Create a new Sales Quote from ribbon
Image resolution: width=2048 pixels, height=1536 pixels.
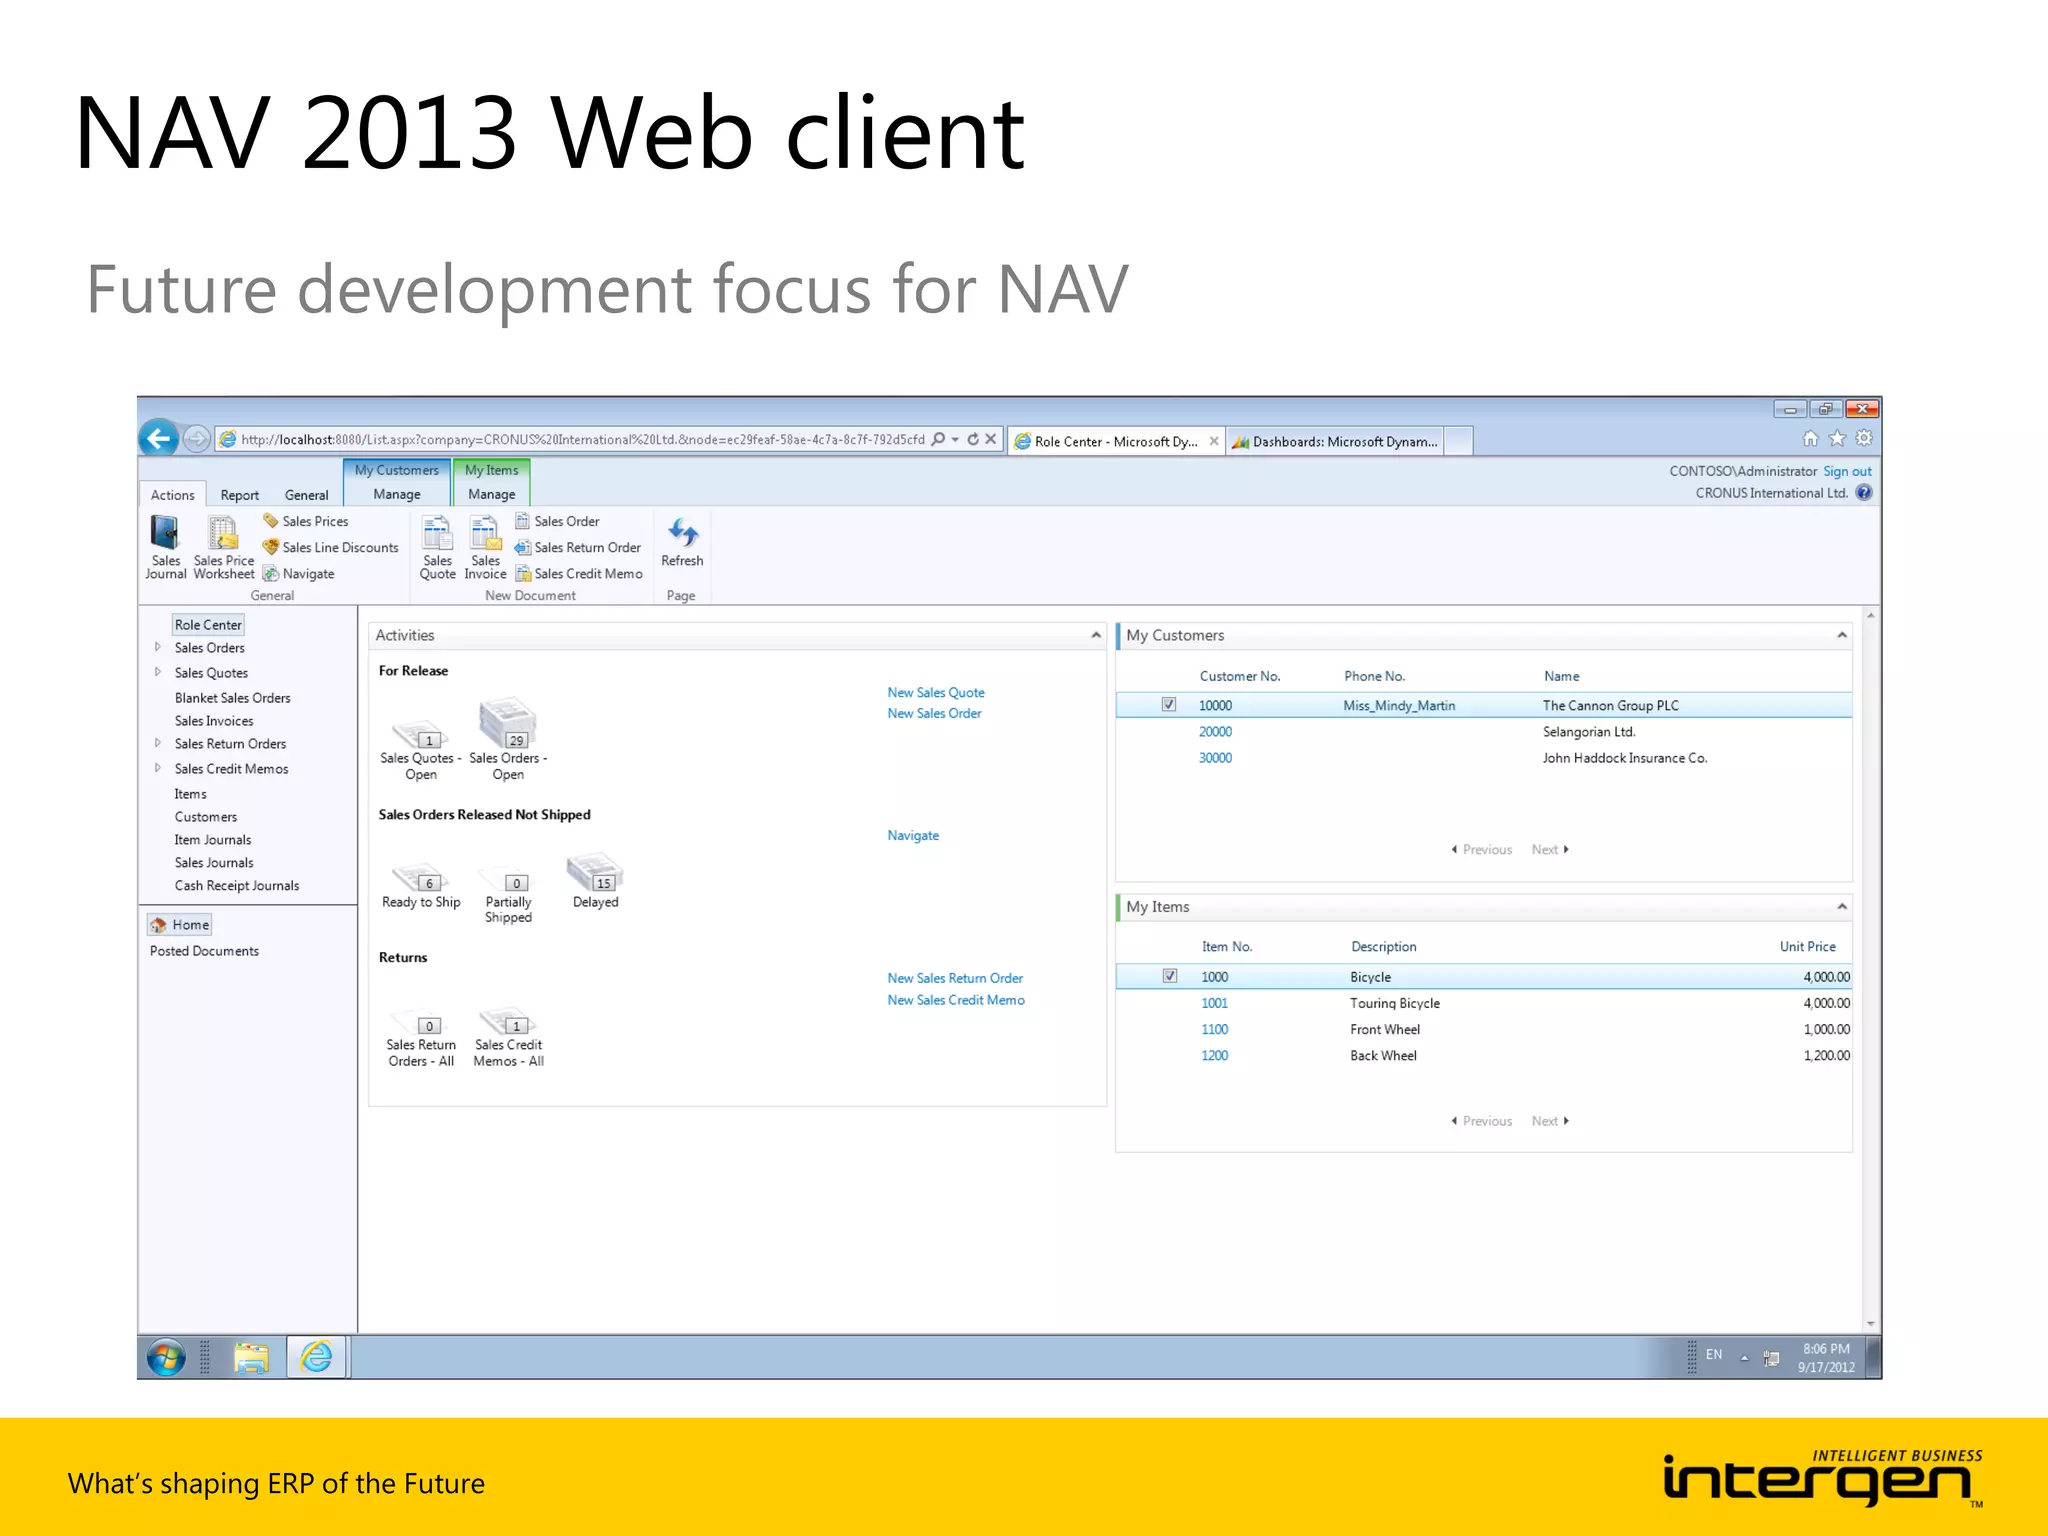[x=437, y=547]
